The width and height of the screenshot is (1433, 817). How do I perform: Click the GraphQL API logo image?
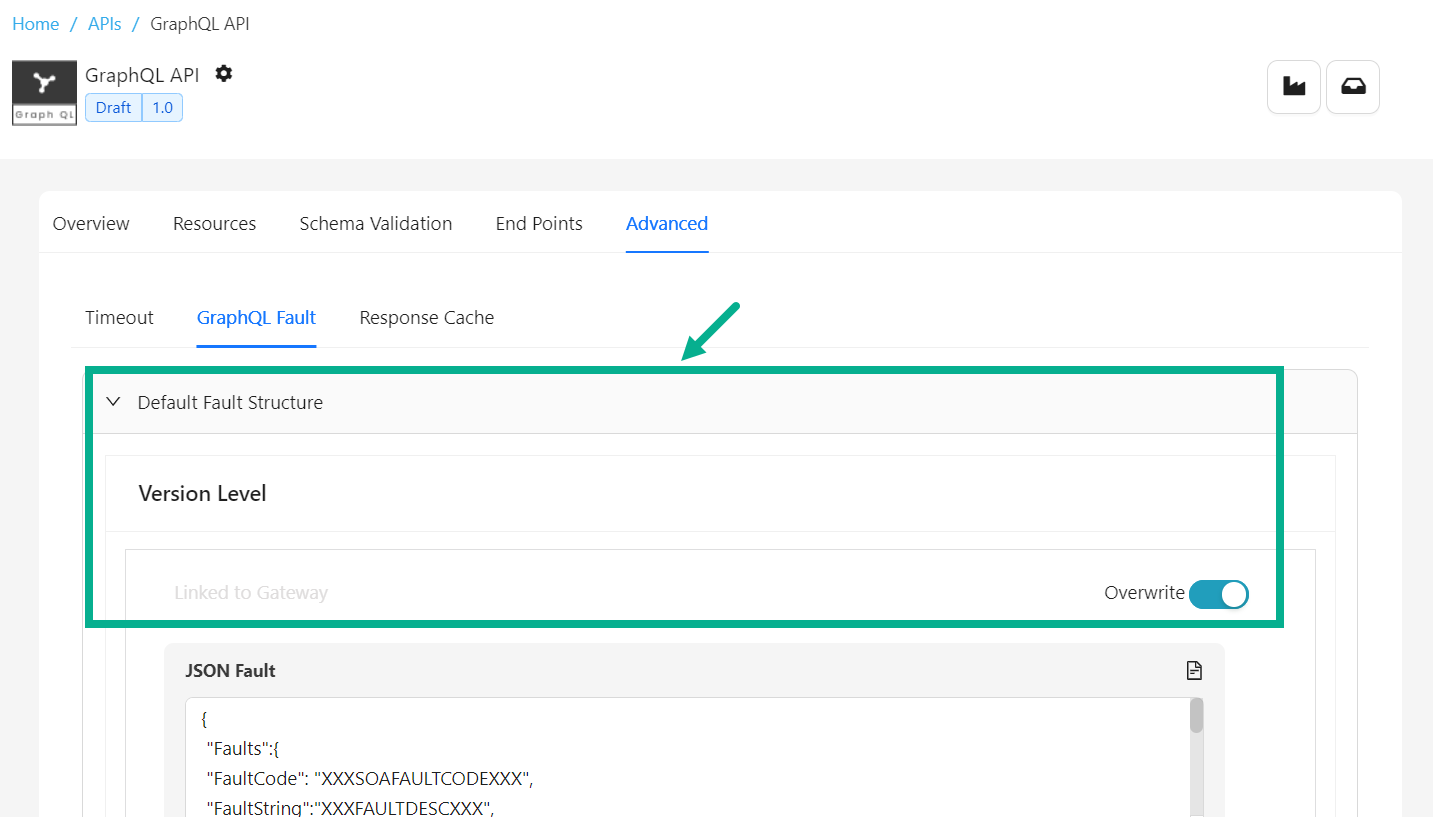[x=44, y=93]
